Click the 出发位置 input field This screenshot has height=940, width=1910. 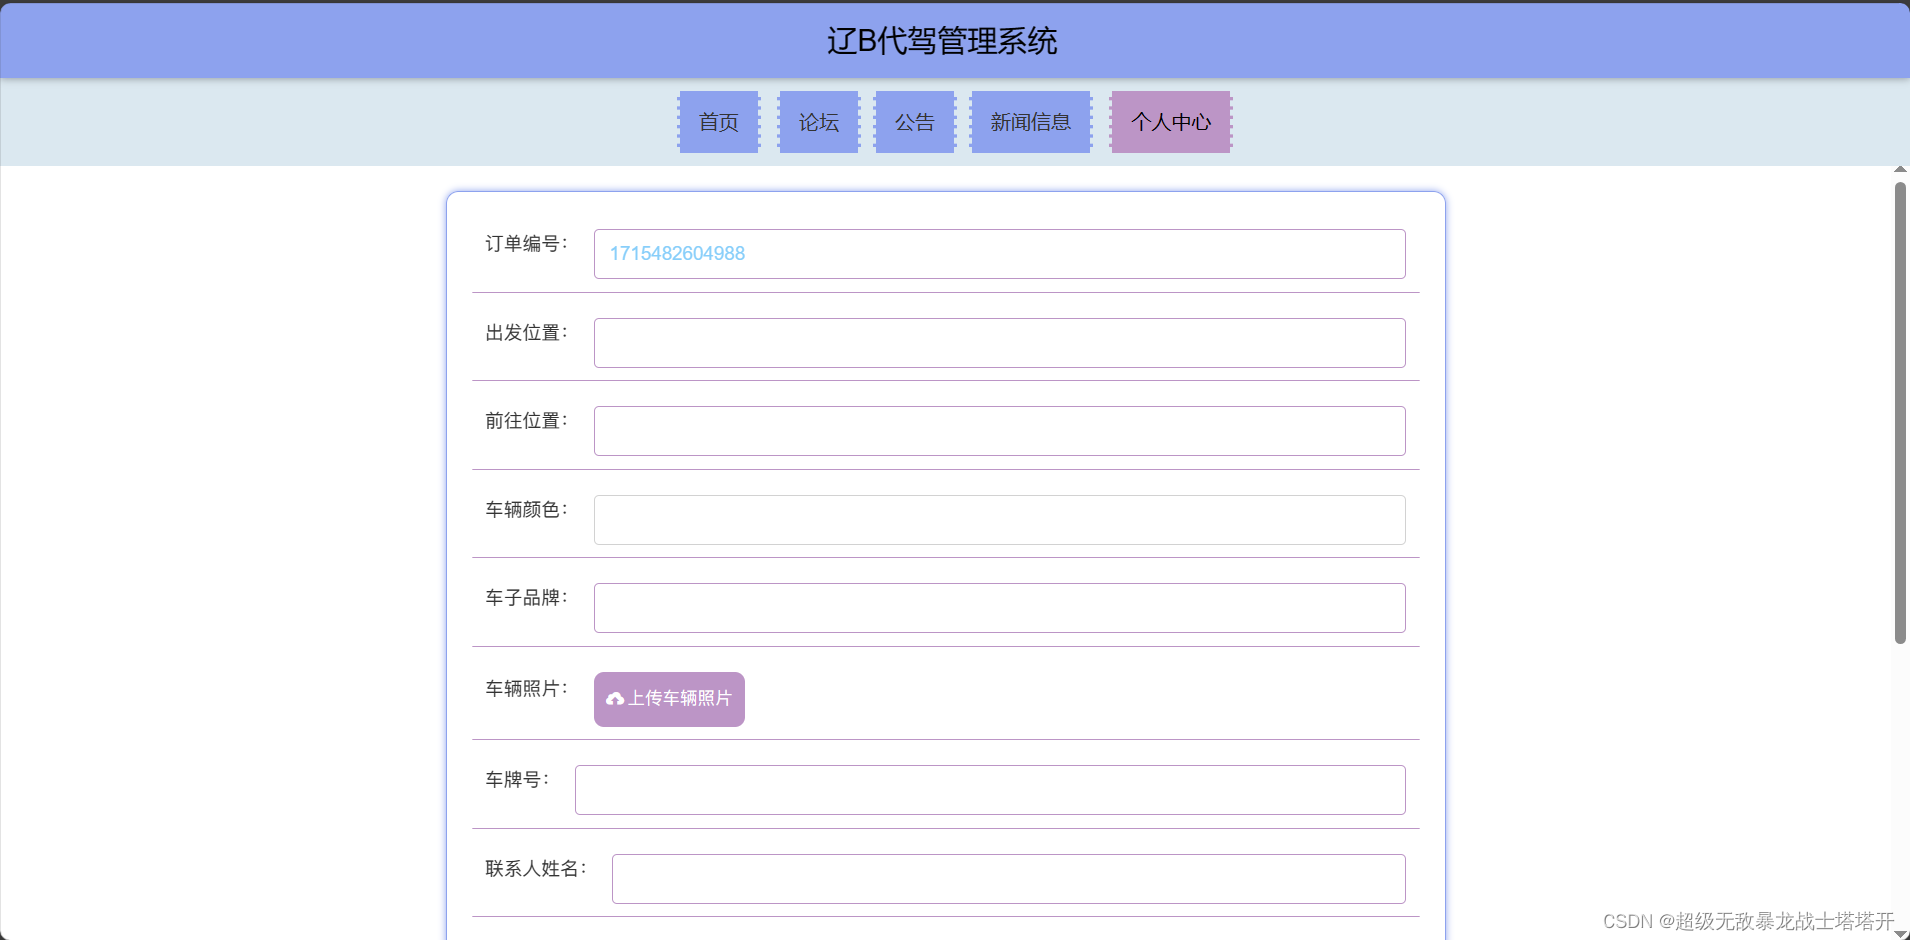(1000, 343)
